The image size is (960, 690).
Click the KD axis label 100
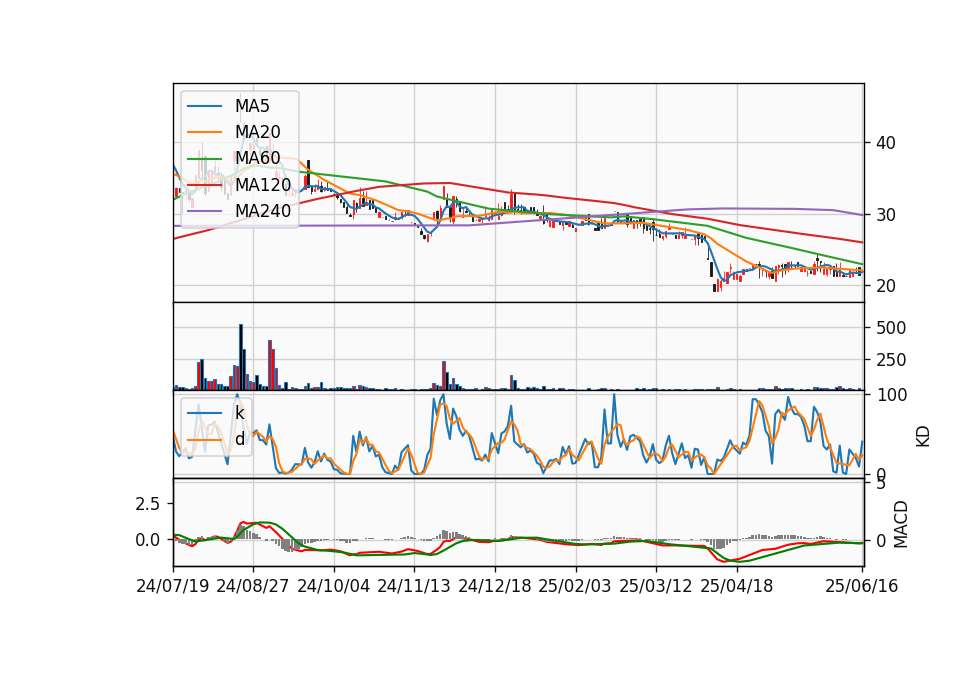[x=891, y=395]
